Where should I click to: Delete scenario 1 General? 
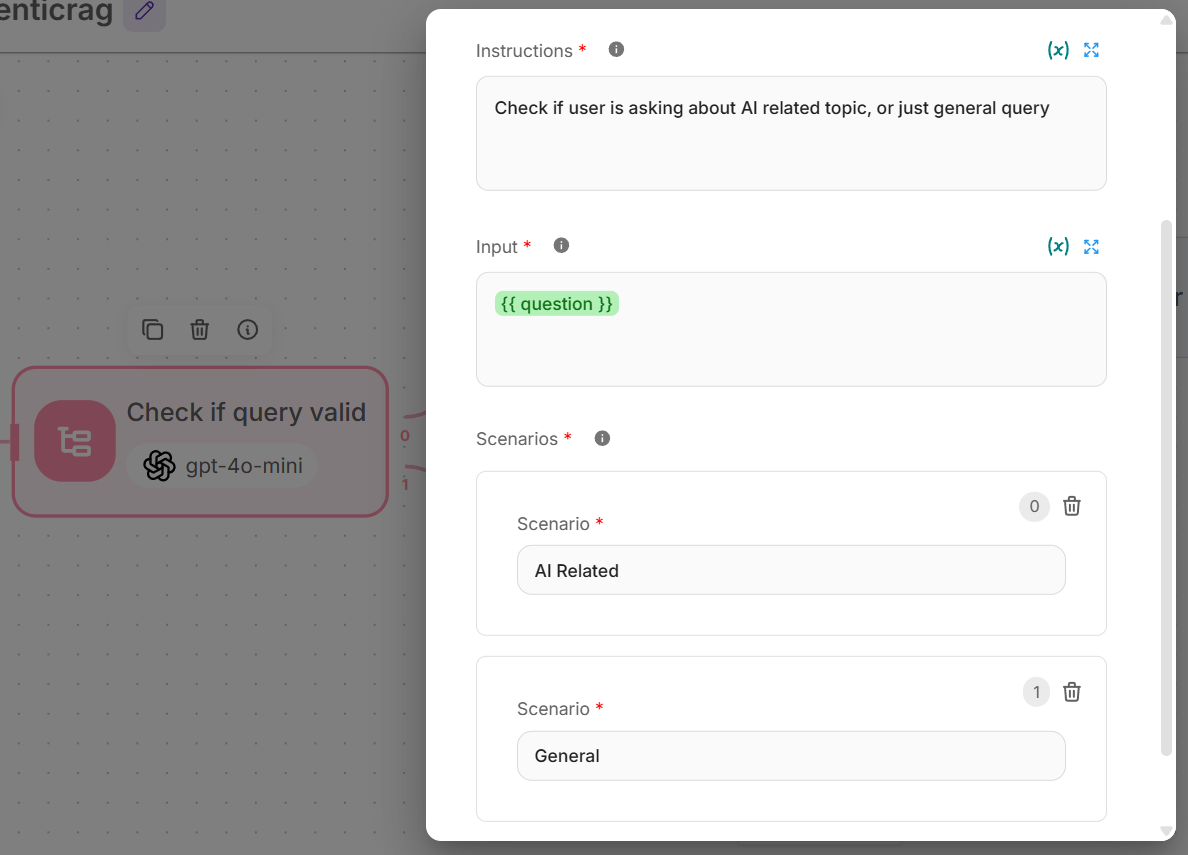[x=1072, y=692]
